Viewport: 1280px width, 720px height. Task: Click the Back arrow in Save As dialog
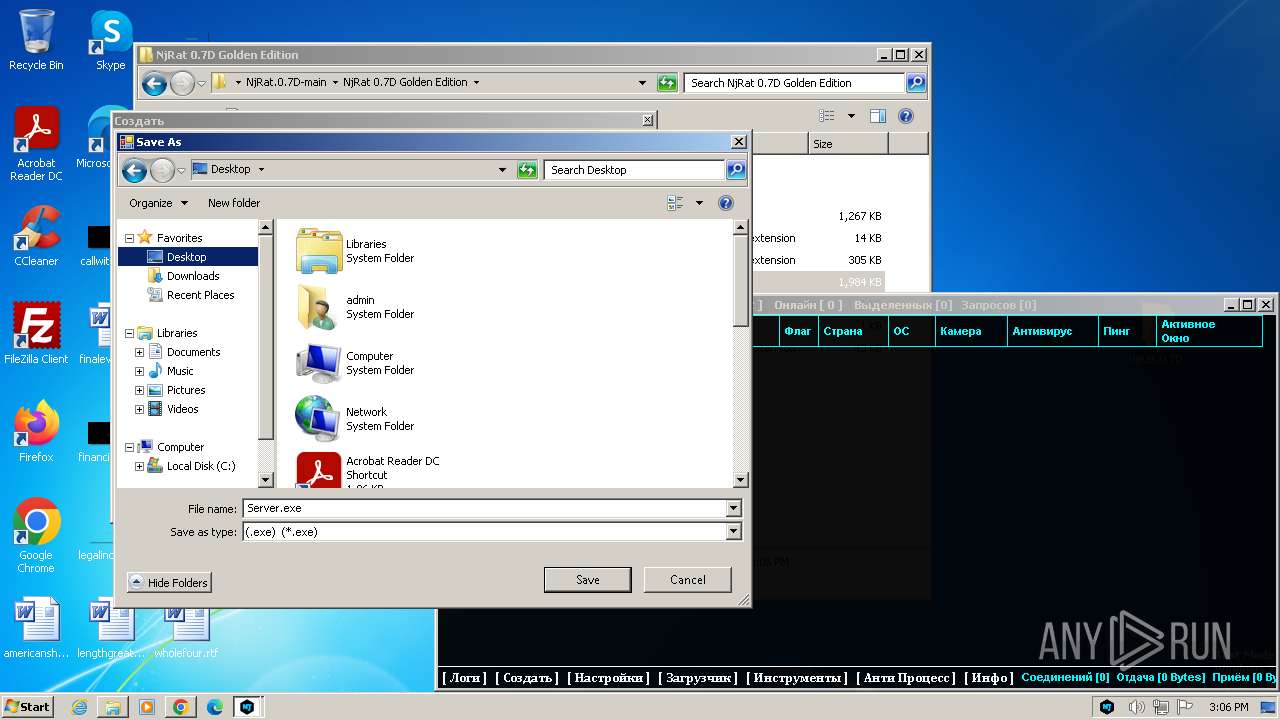click(134, 171)
